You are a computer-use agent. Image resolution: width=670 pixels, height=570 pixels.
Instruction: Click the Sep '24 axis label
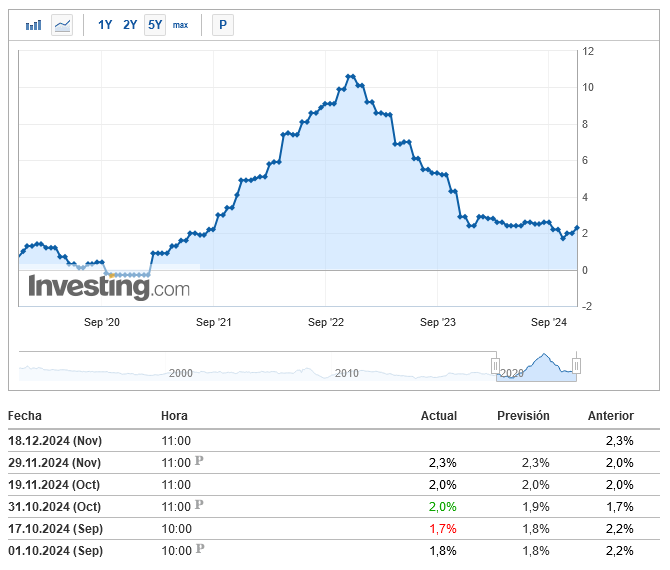click(549, 322)
